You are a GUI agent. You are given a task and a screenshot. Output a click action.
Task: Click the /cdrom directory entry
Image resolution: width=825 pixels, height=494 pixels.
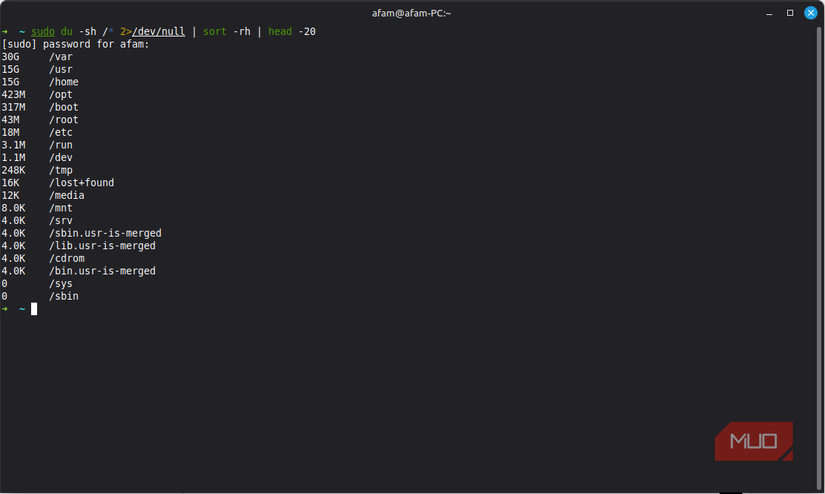pyautogui.click(x=66, y=259)
